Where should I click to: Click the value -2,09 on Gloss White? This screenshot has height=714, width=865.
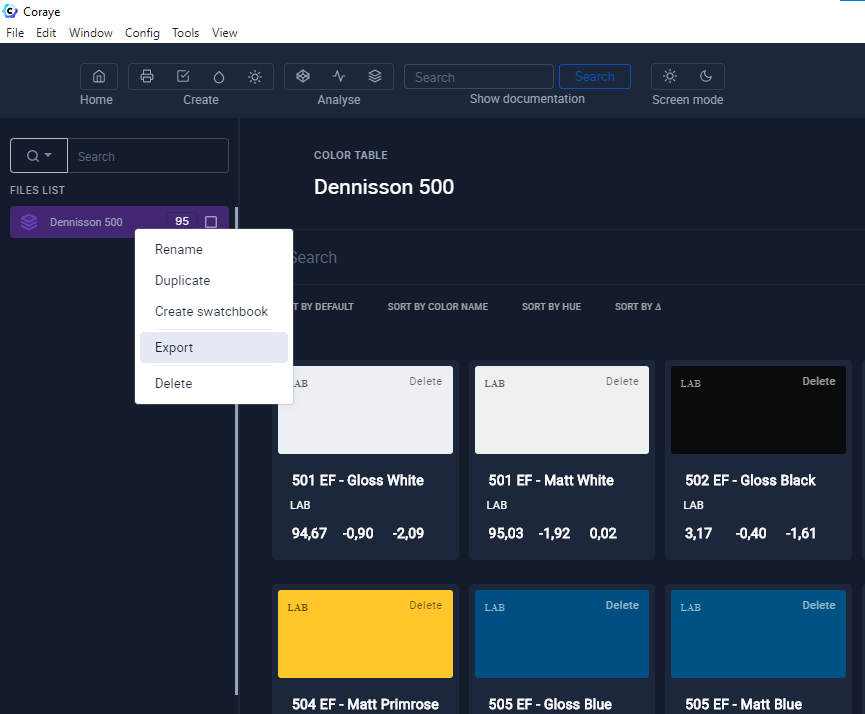[x=408, y=534]
